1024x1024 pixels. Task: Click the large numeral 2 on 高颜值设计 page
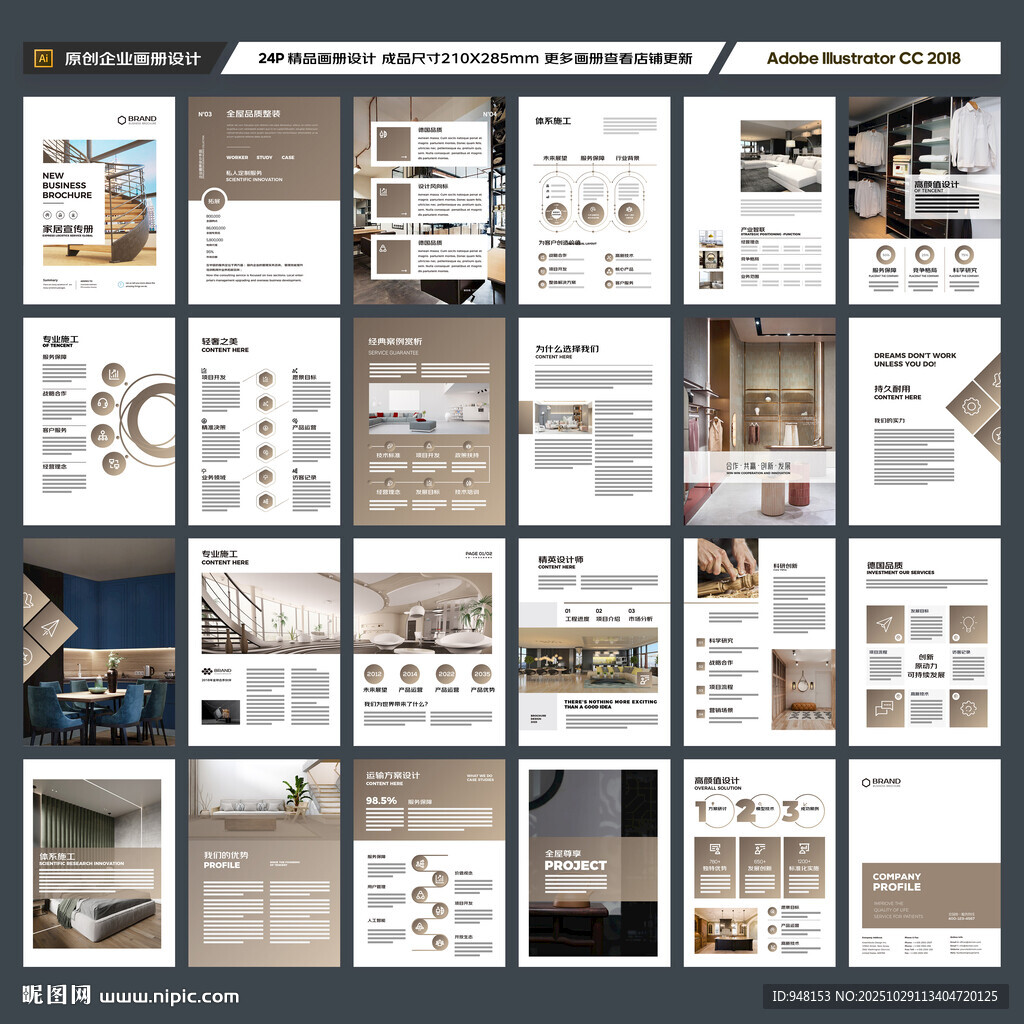coord(746,812)
